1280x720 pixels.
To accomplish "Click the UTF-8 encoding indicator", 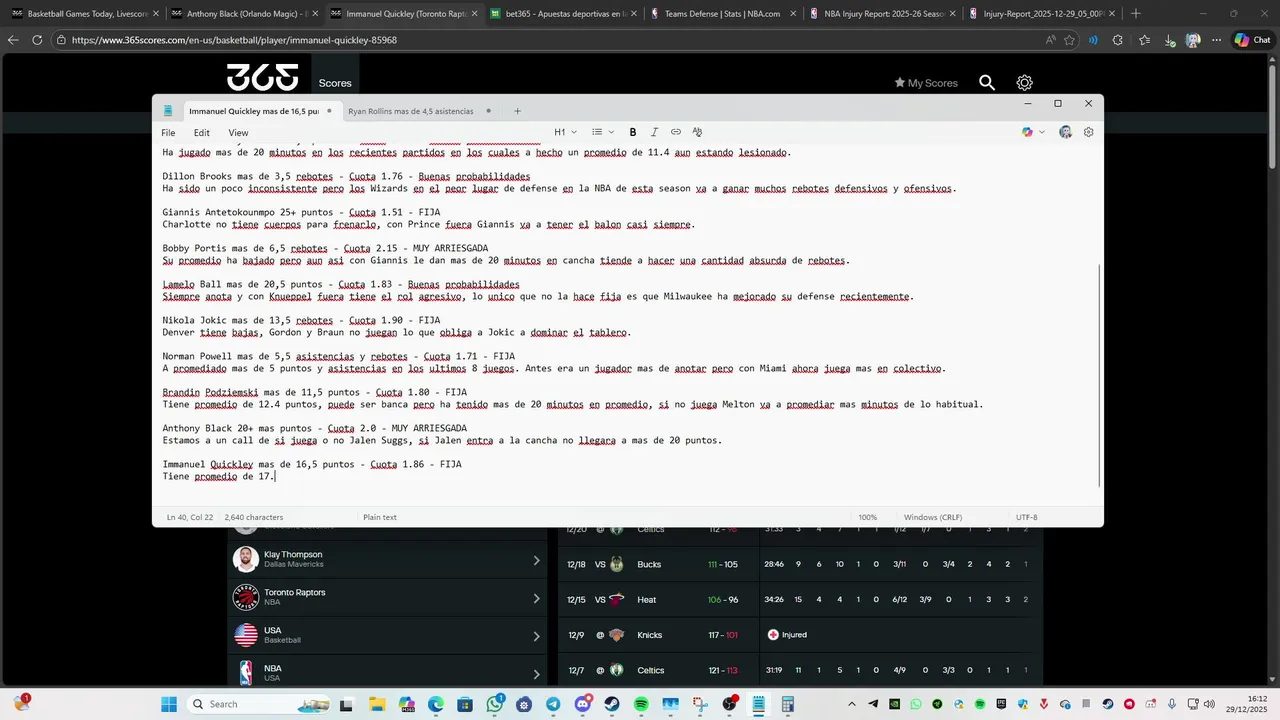I will click(x=1027, y=517).
